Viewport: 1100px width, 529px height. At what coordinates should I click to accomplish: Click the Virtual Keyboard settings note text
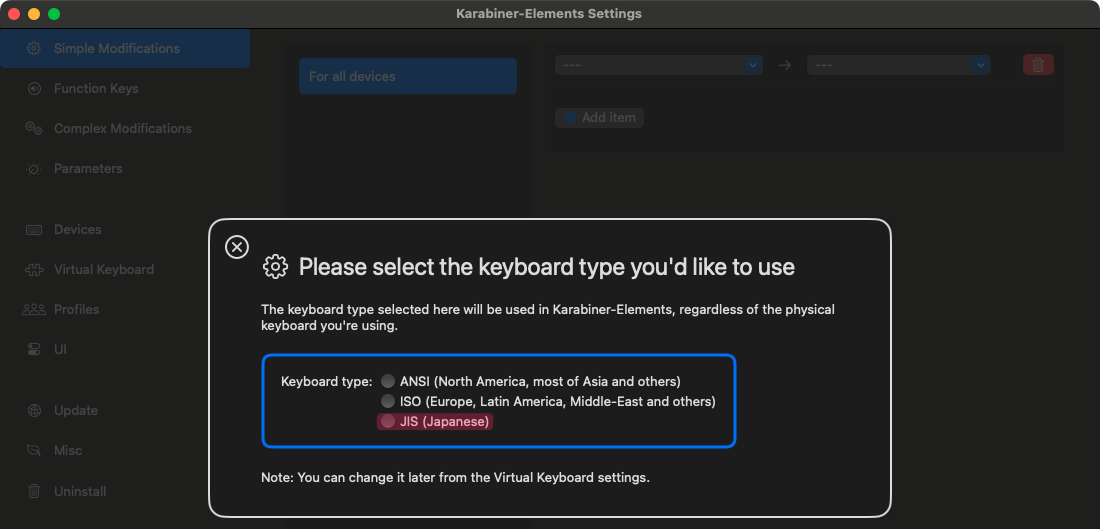click(455, 478)
